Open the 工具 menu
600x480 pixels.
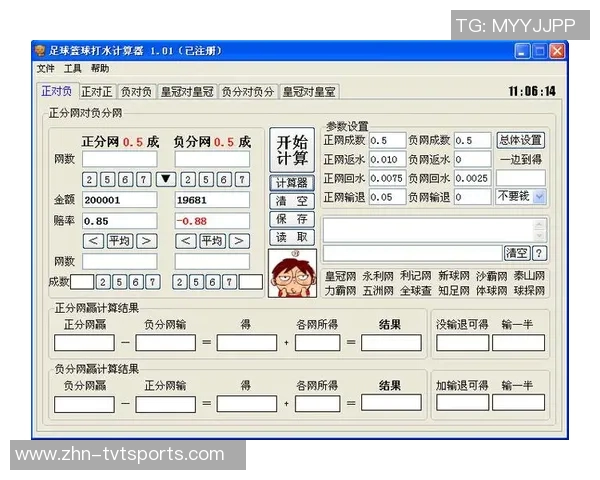point(73,69)
